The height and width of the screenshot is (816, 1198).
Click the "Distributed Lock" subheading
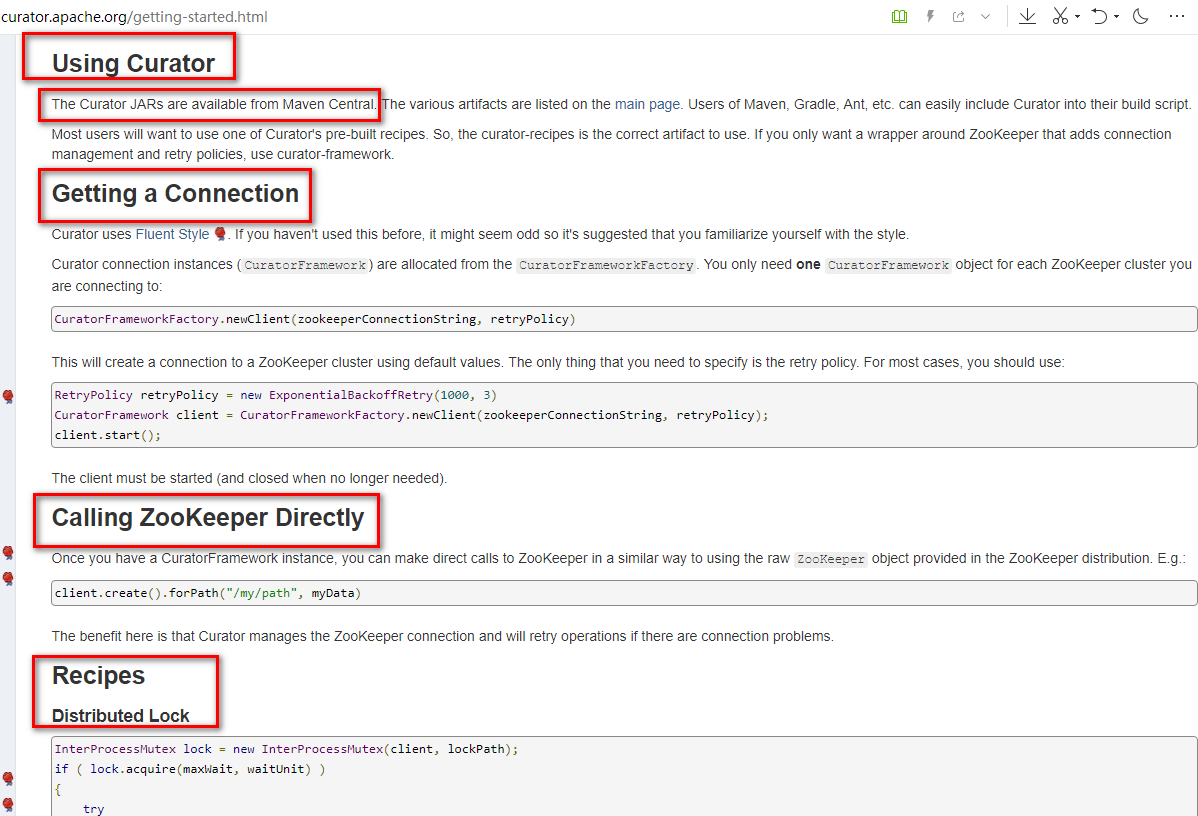(x=121, y=716)
